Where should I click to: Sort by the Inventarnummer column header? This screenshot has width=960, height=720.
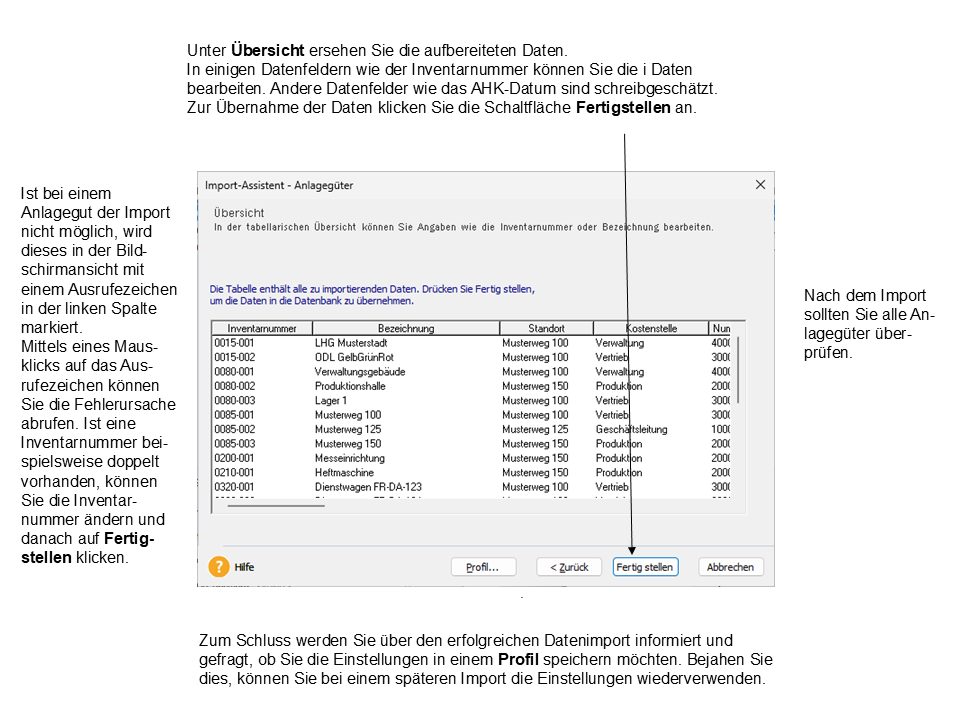click(262, 328)
